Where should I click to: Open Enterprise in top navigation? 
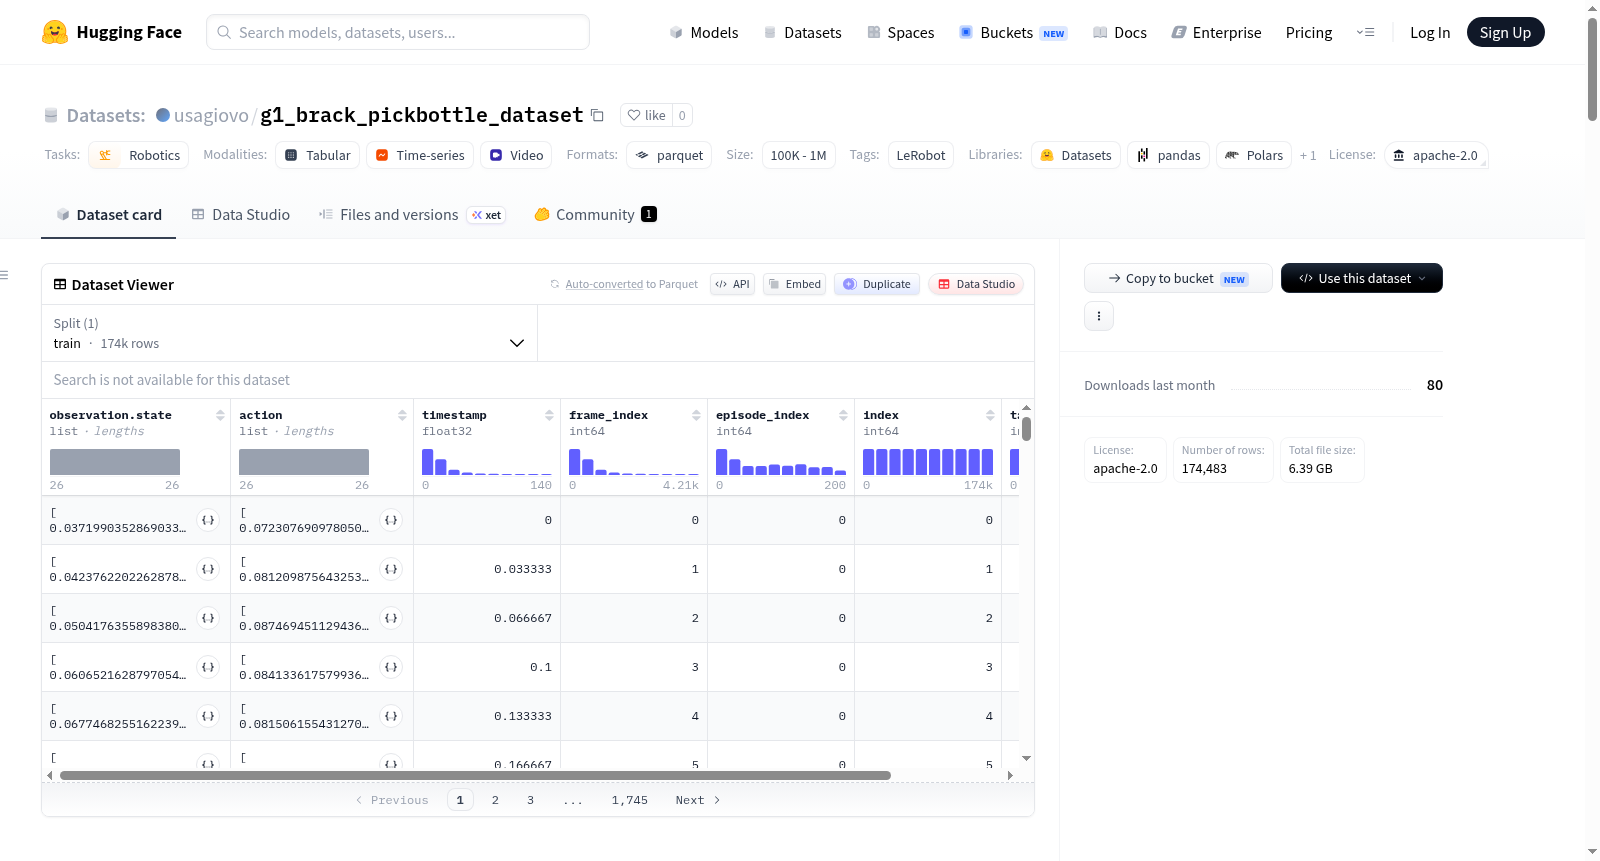1216,32
